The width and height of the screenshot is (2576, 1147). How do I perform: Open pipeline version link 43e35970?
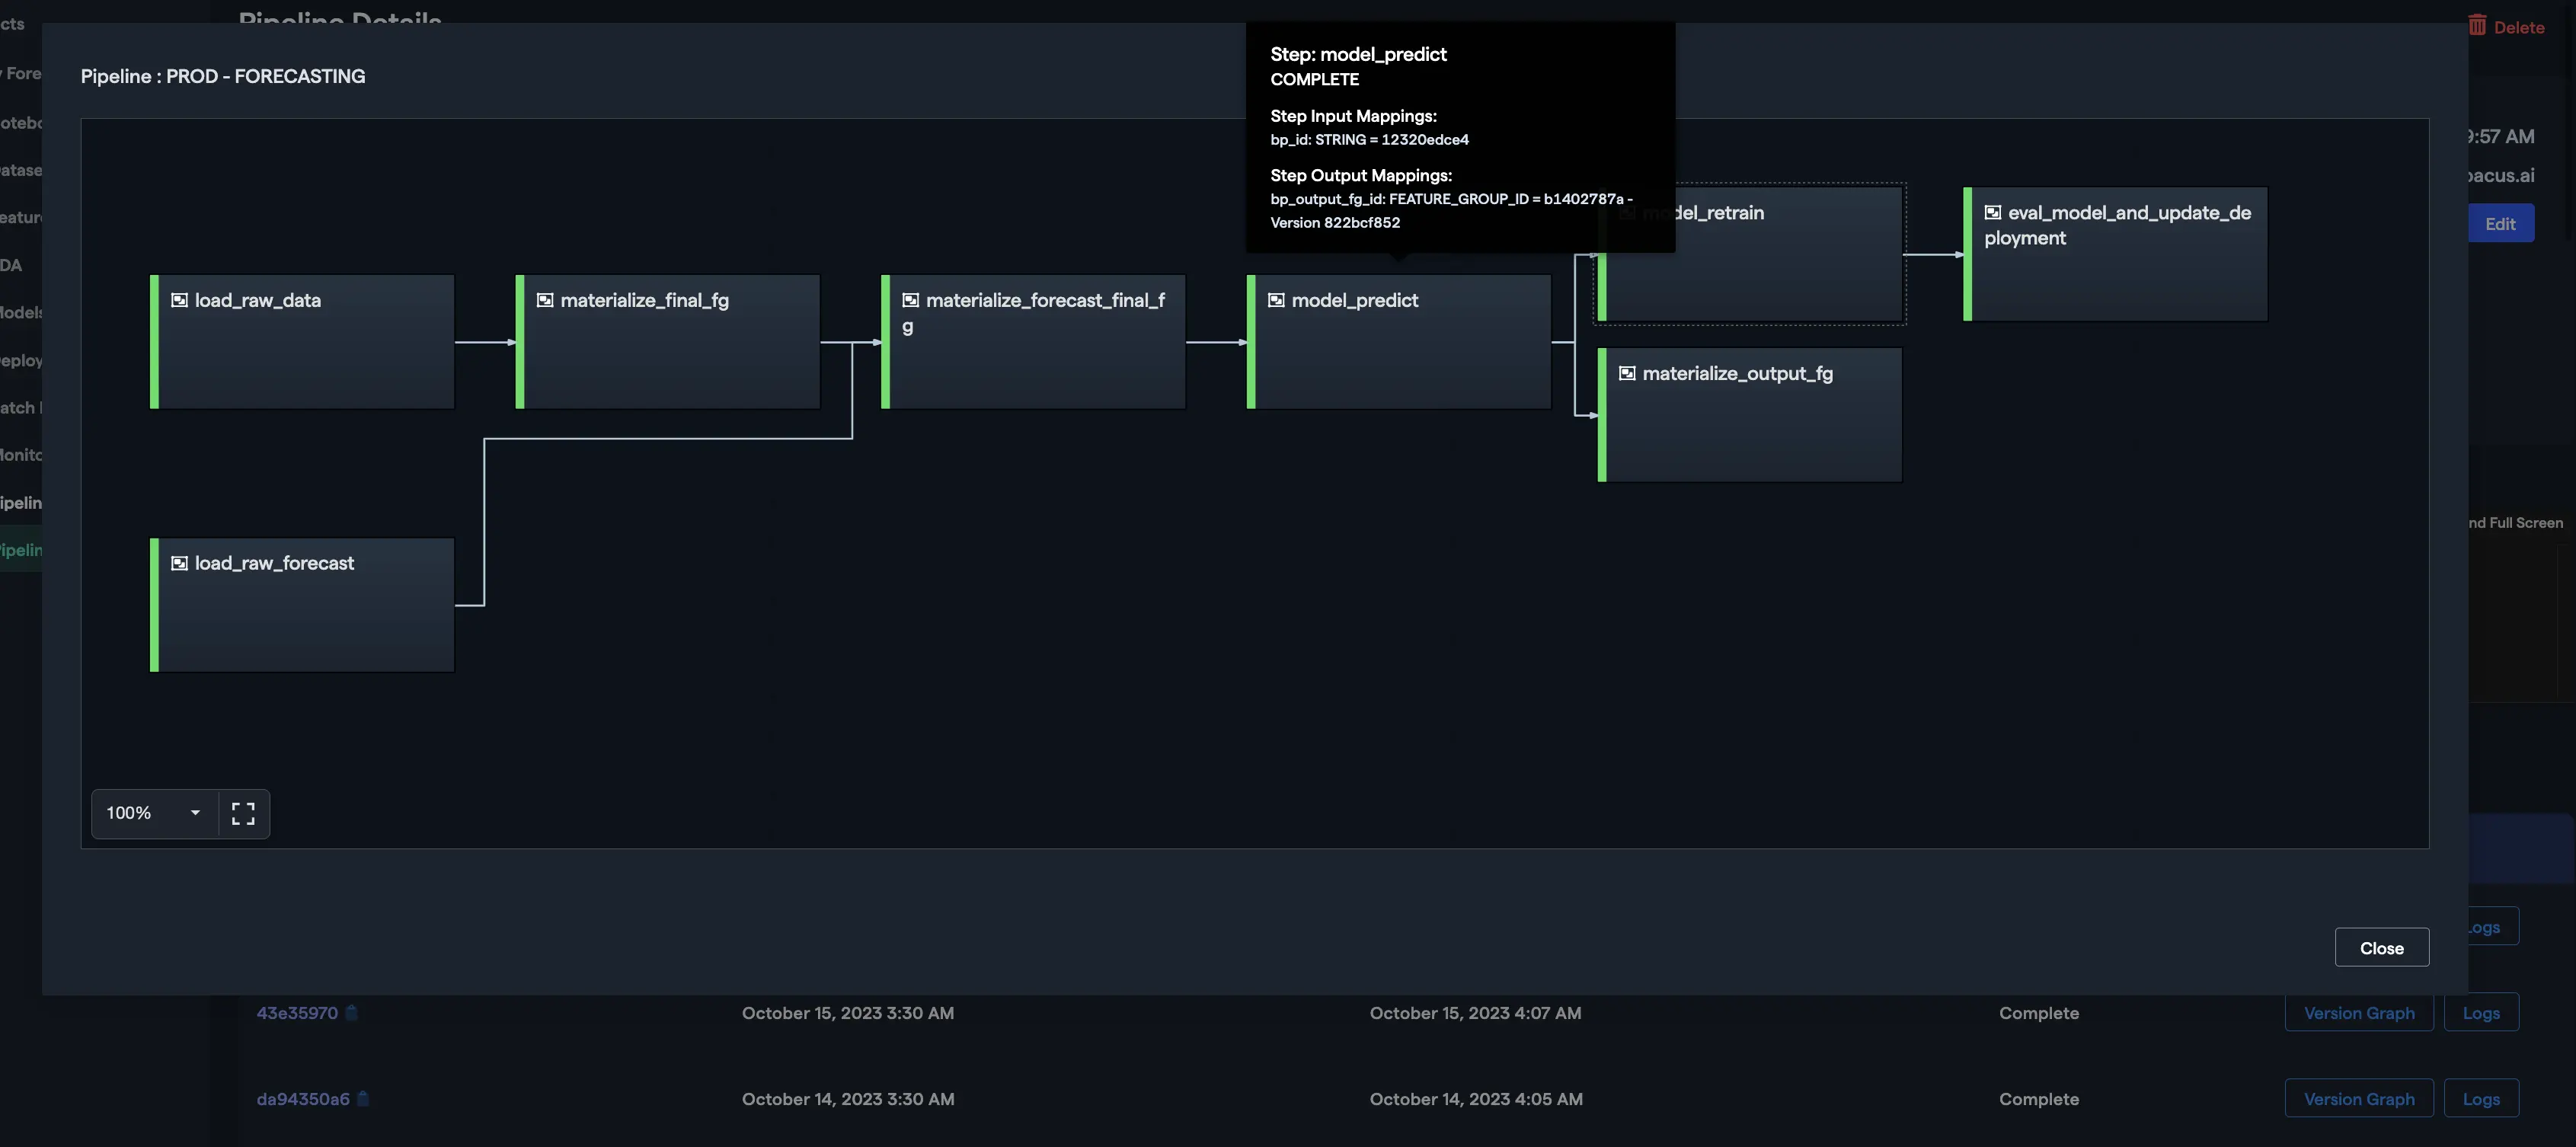[297, 1012]
